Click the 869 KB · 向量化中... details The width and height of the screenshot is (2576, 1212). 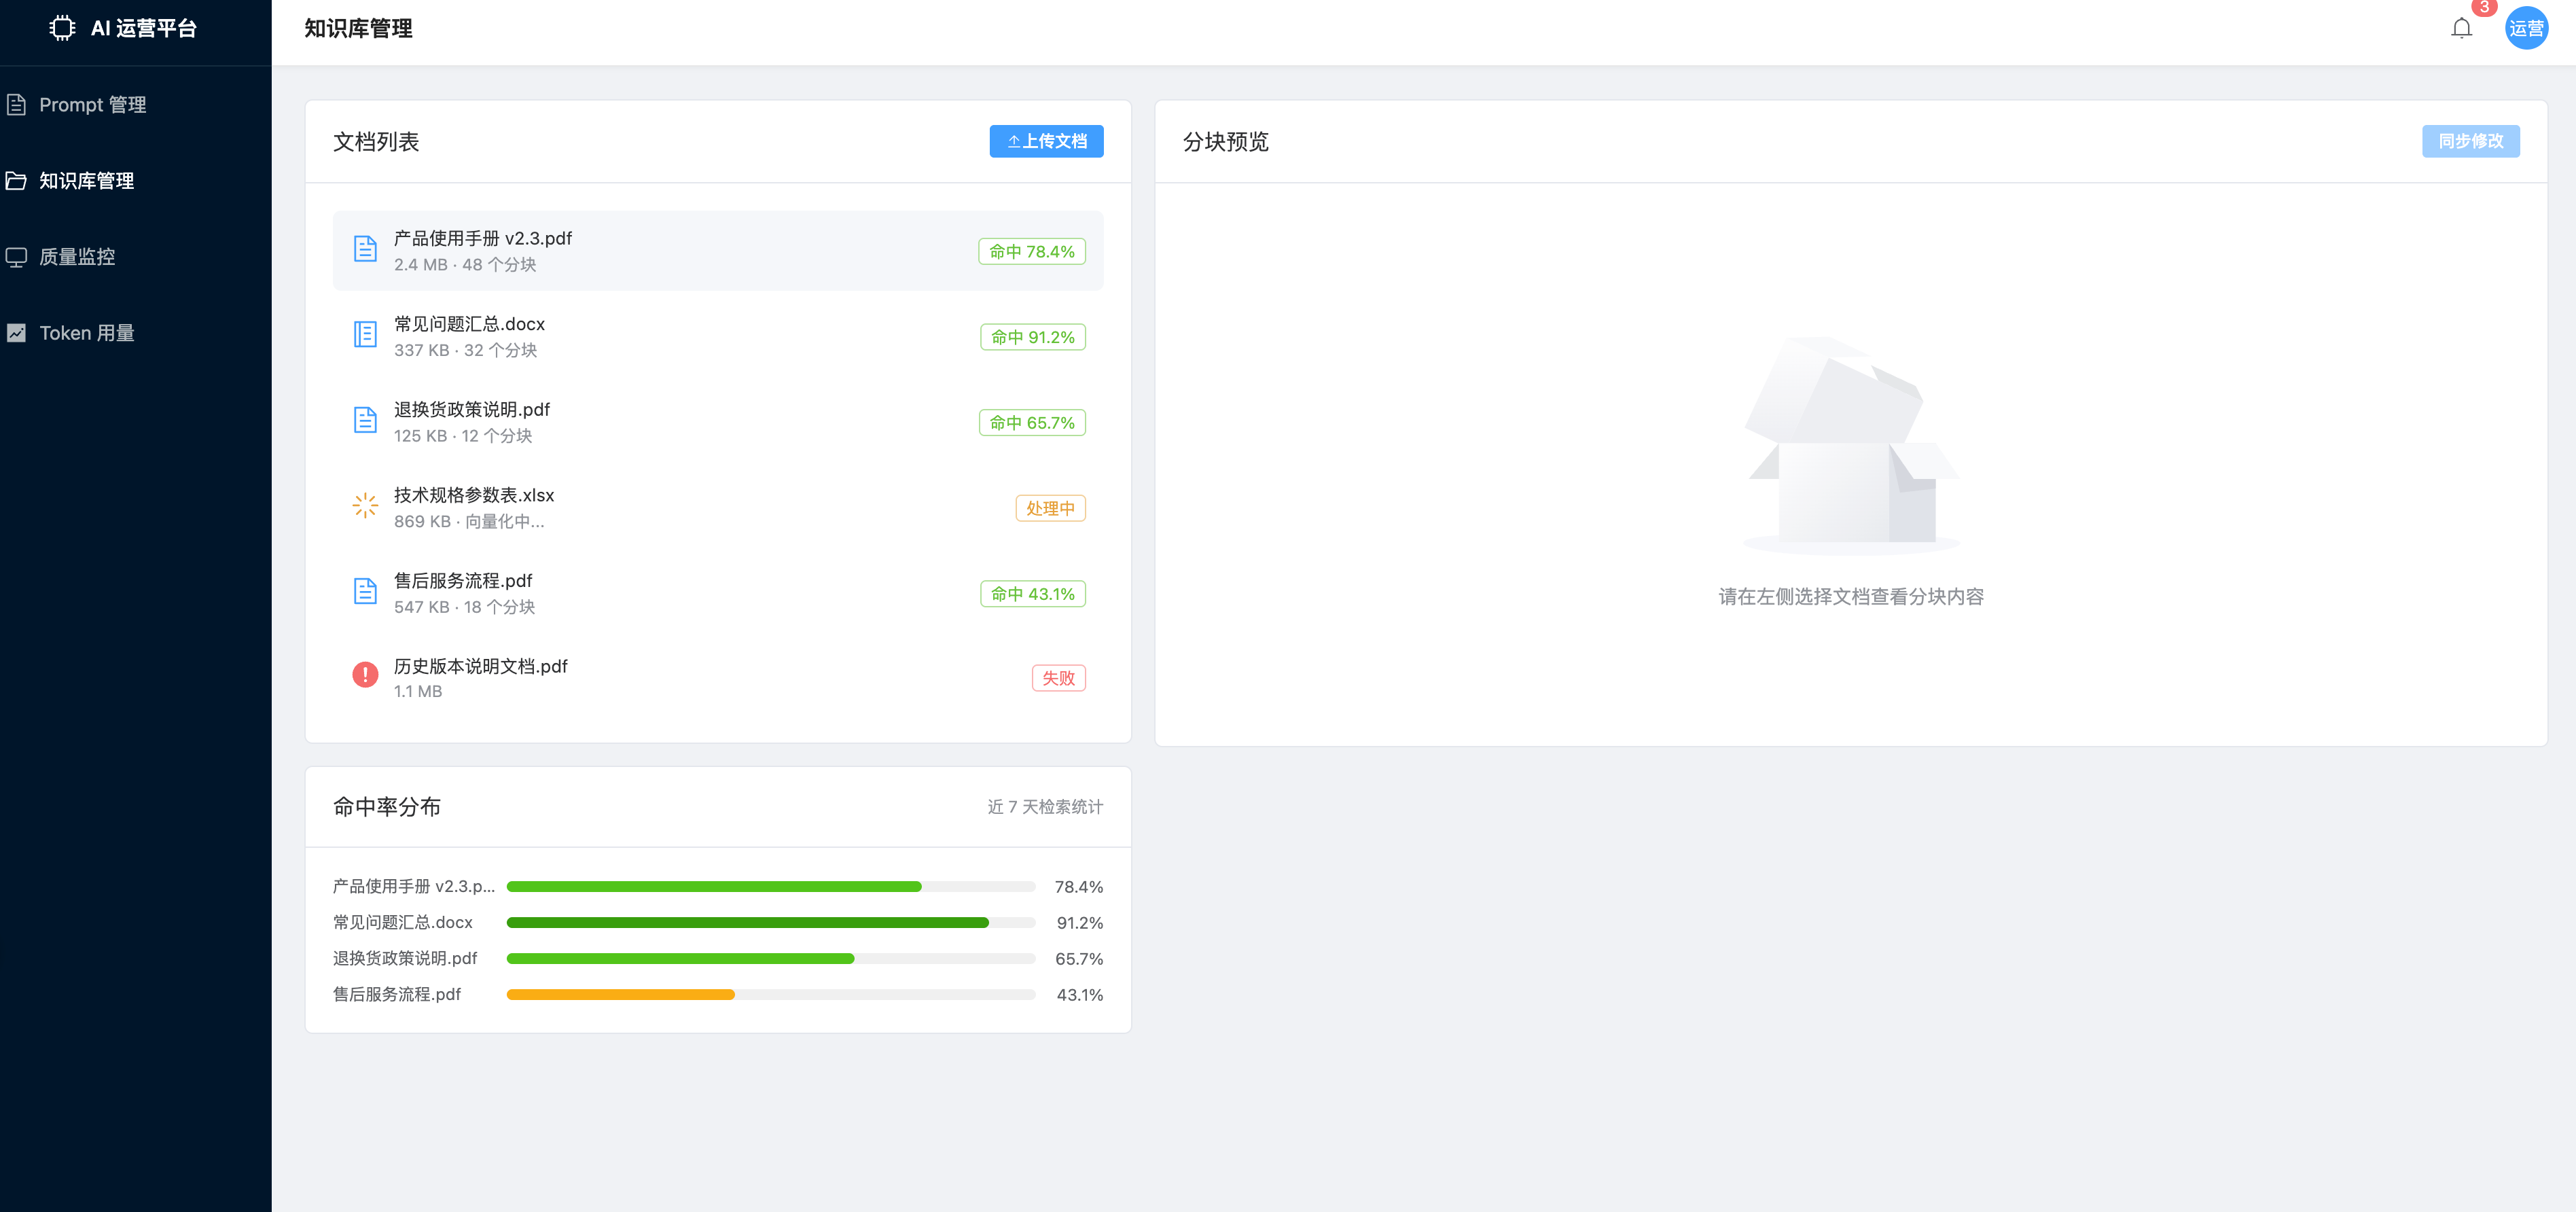(469, 522)
